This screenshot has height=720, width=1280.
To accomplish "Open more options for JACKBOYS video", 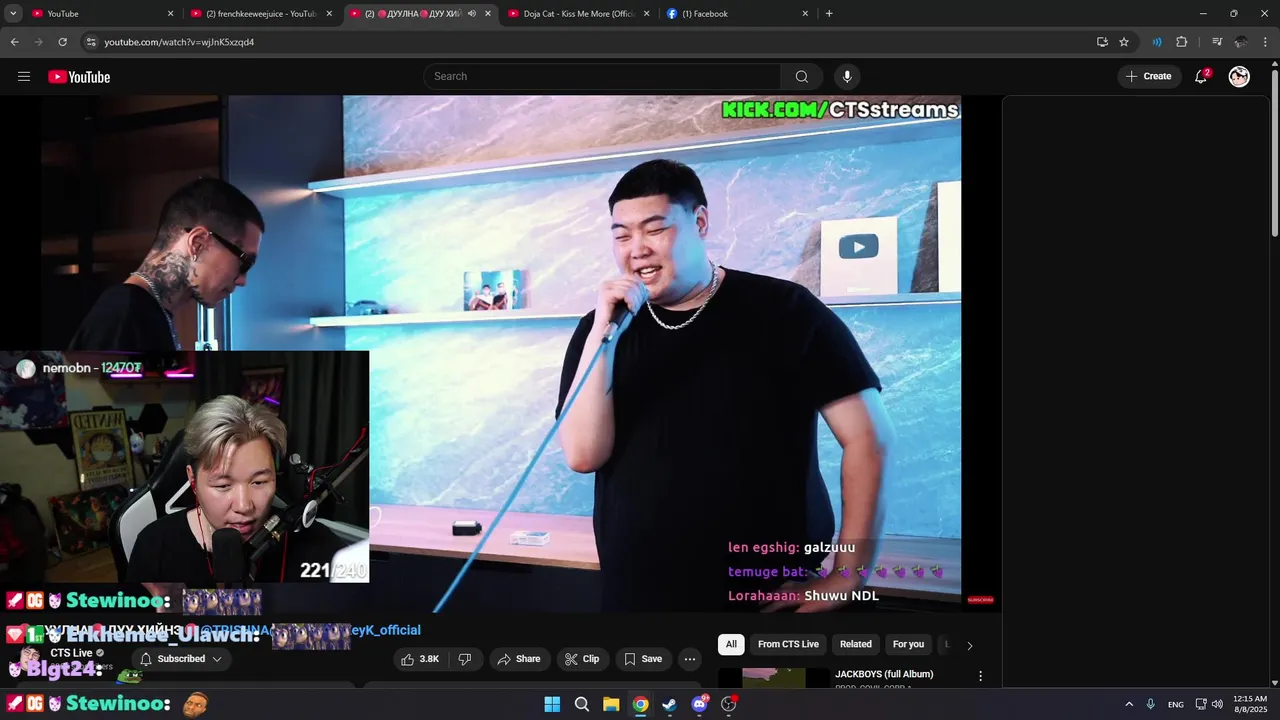I will coord(981,677).
